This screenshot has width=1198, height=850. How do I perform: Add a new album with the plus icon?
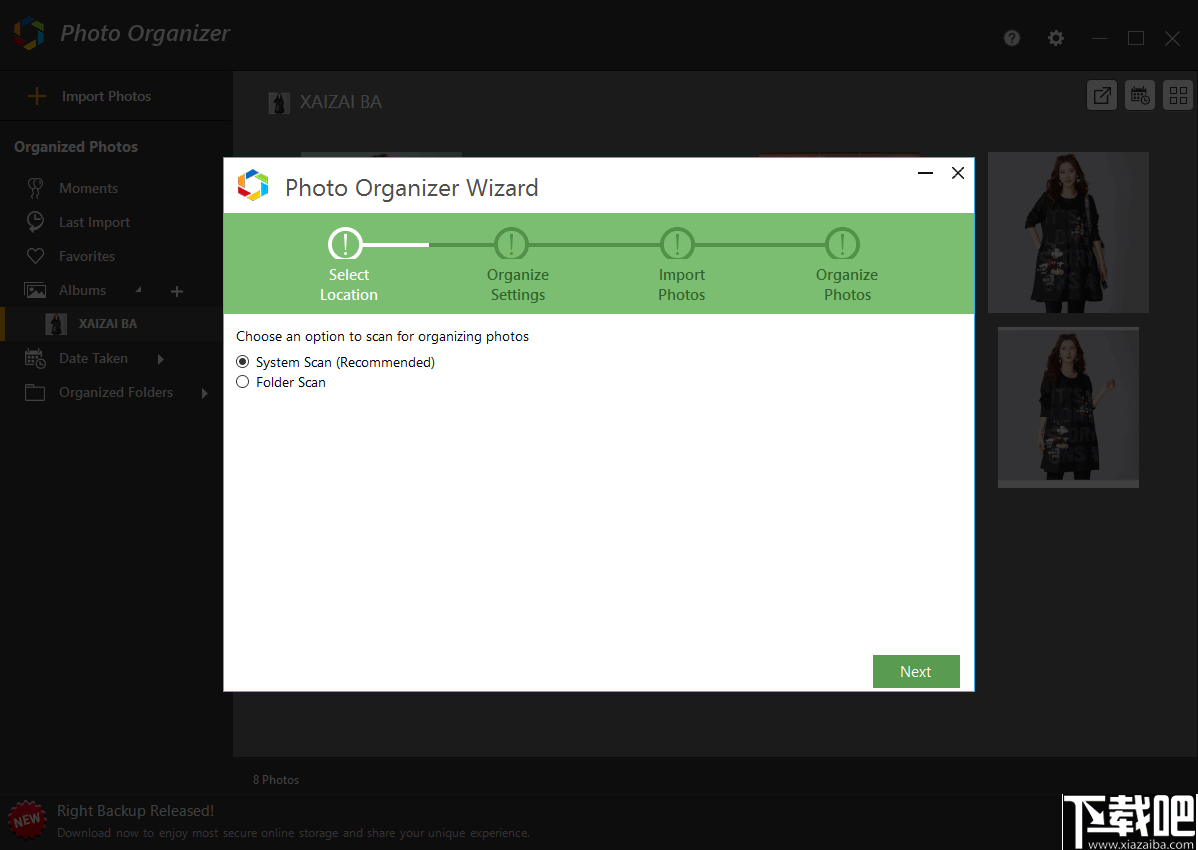[x=176, y=291]
